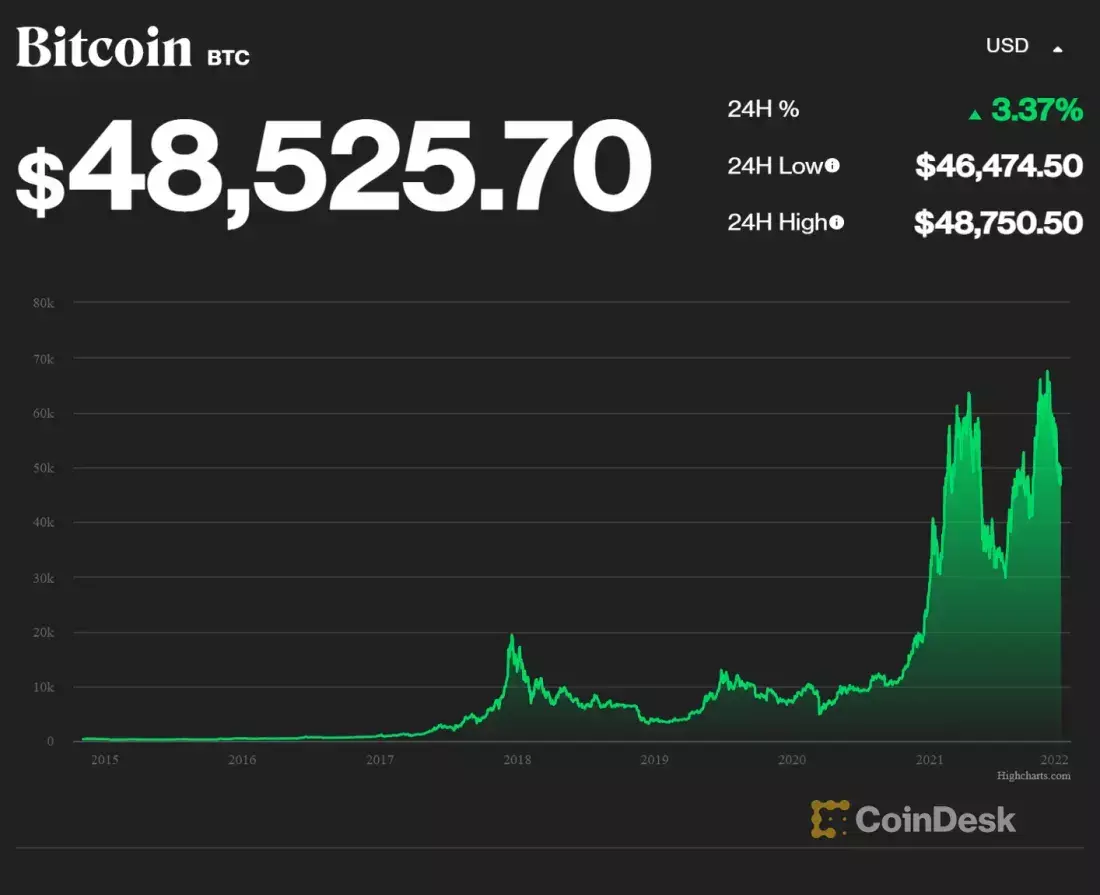The image size is (1100, 895).
Task: Expand currency list via USD arrow
Action: (1057, 49)
